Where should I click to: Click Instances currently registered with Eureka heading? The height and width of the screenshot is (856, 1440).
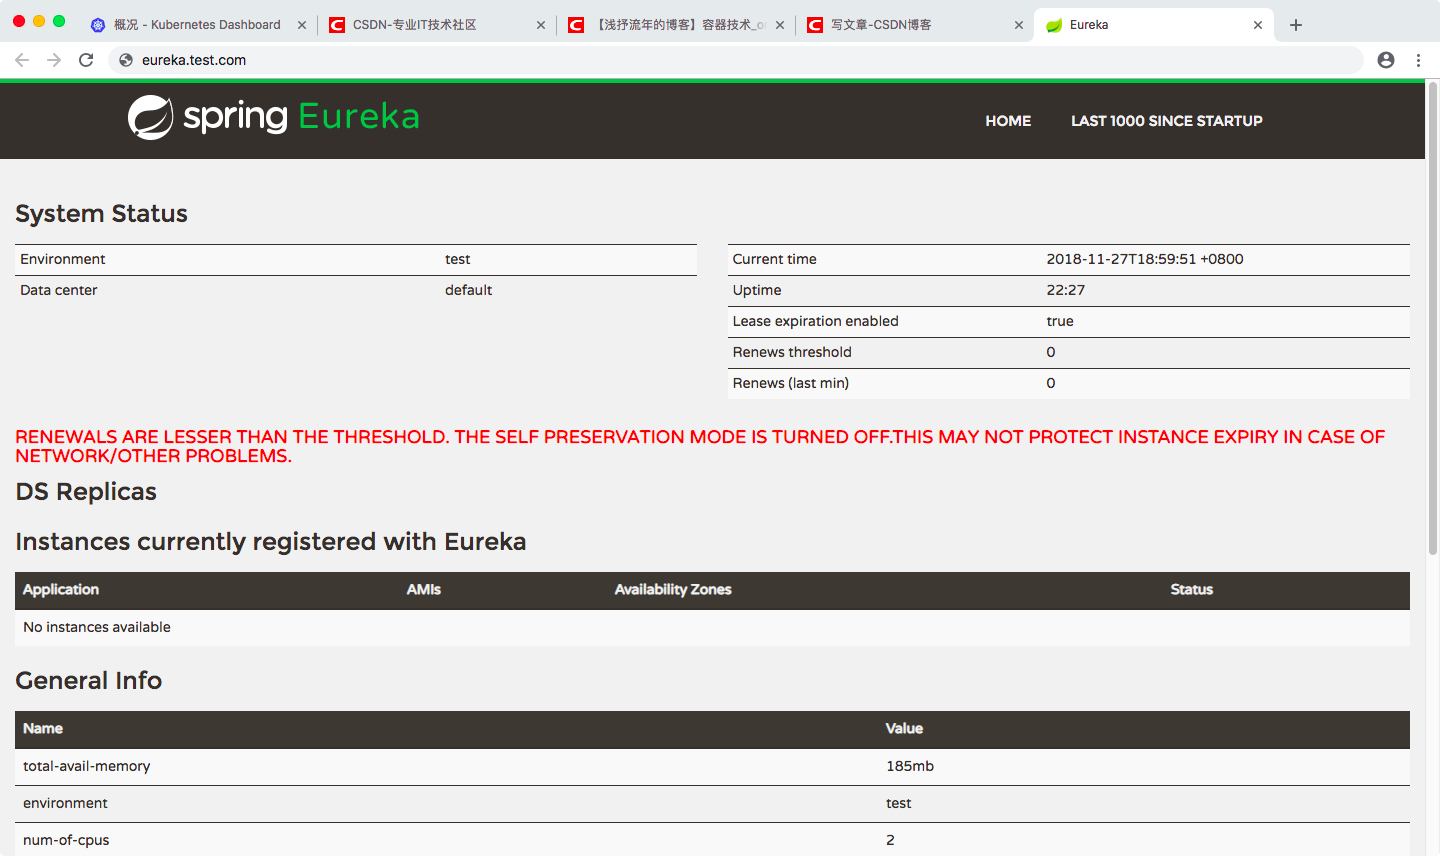pos(271,542)
